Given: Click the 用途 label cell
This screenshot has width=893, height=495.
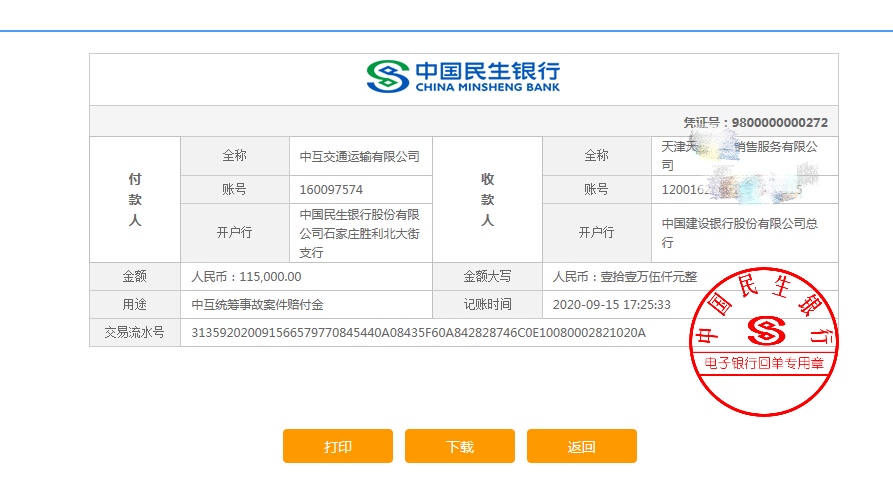Looking at the screenshot, I should point(135,305).
